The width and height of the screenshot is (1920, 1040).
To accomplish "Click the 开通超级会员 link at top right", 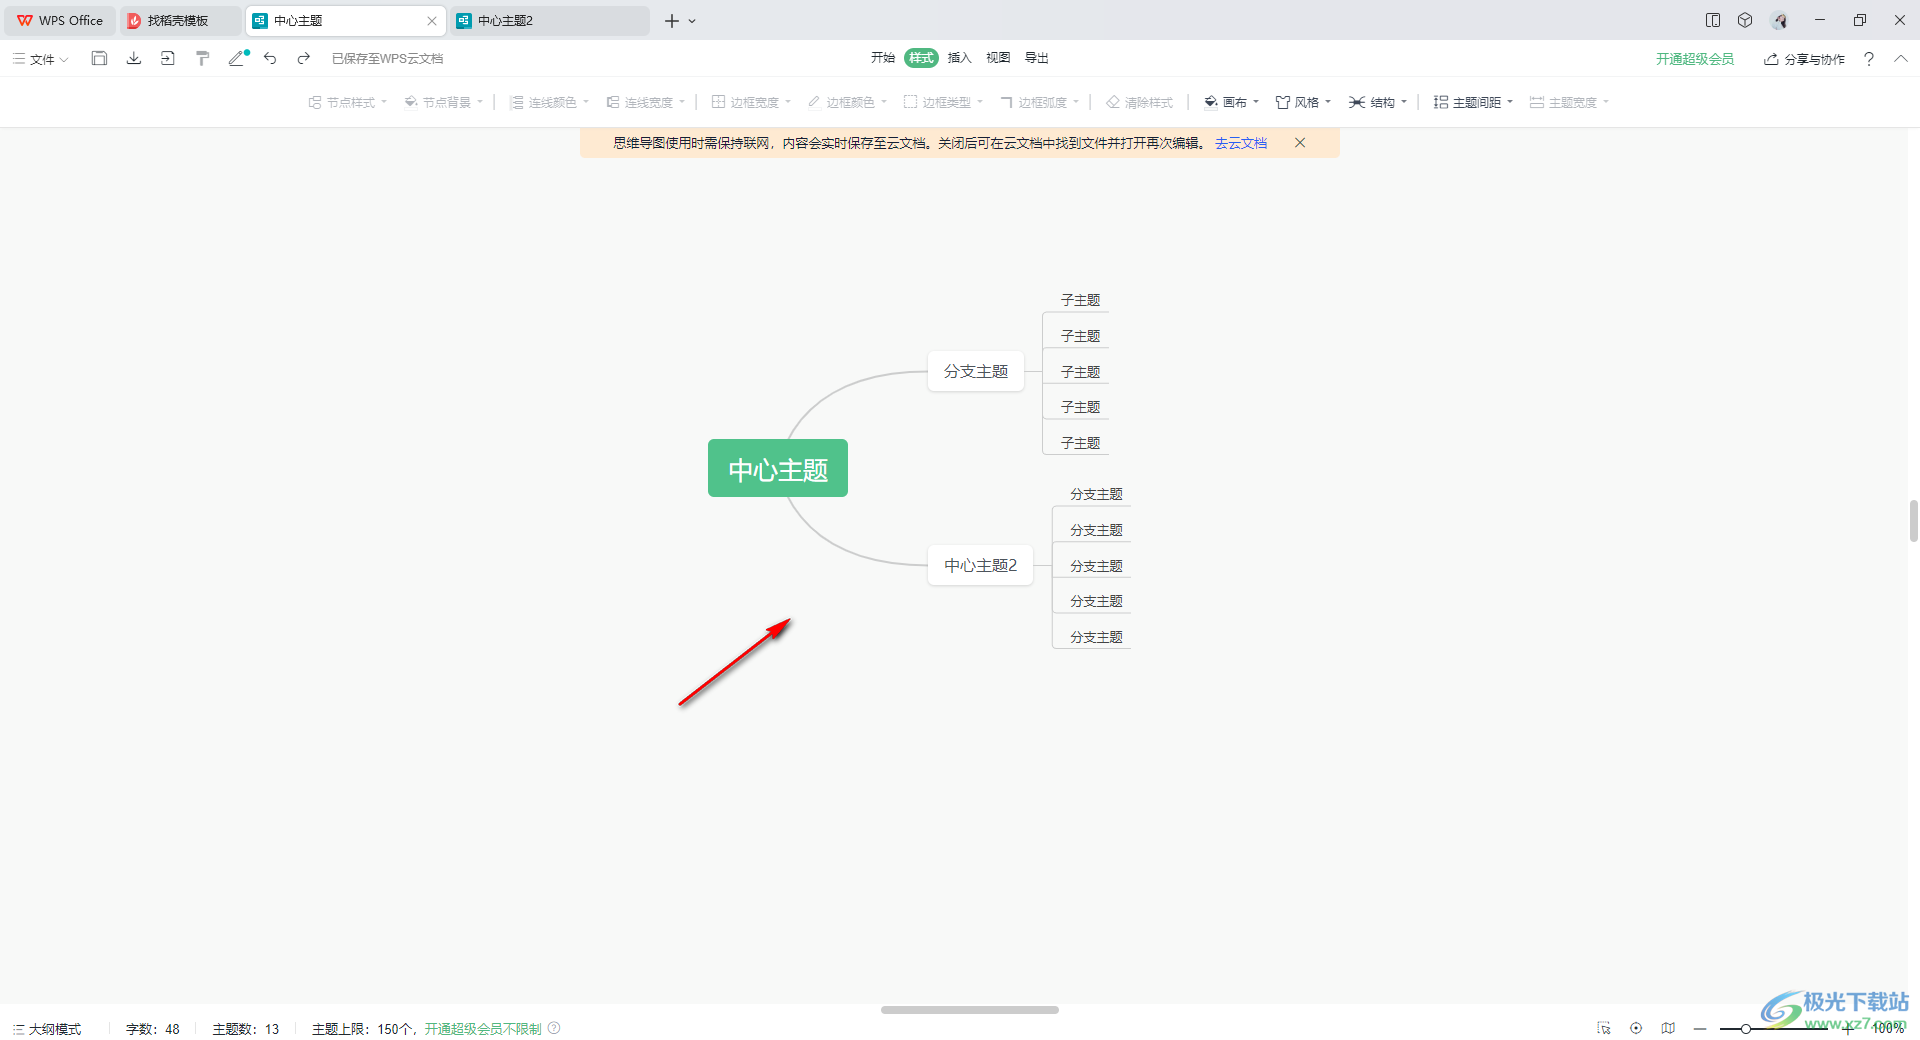I will 1695,59.
